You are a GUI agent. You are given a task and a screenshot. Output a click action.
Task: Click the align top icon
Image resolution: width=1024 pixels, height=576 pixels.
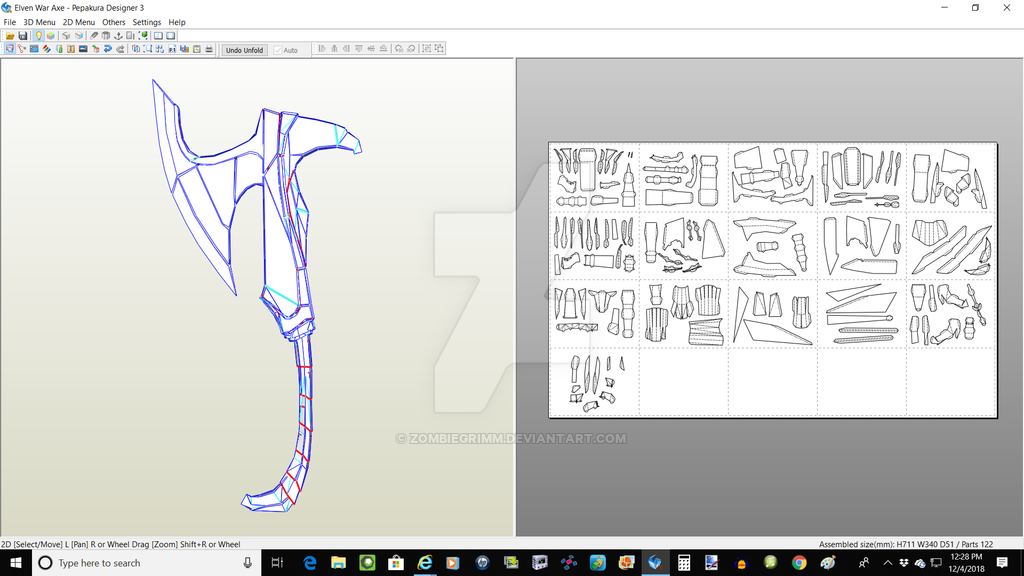tap(359, 49)
